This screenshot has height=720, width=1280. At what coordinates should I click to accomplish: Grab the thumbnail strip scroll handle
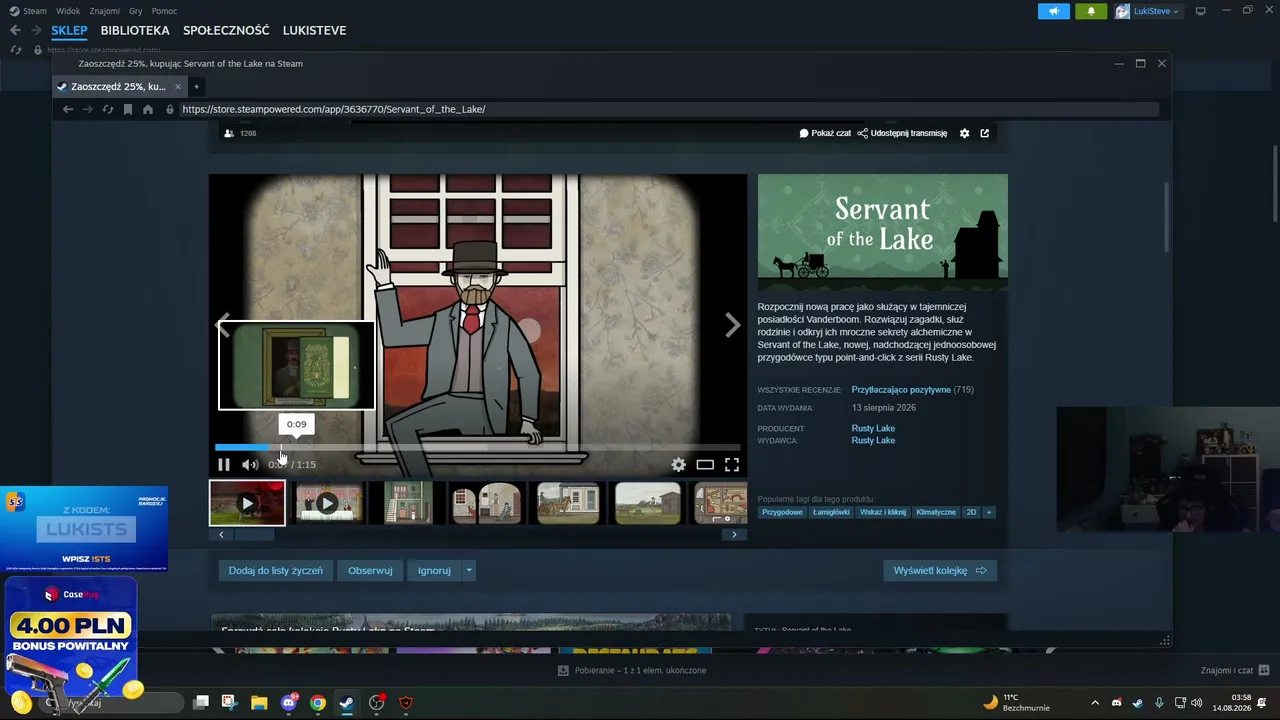[x=254, y=535]
